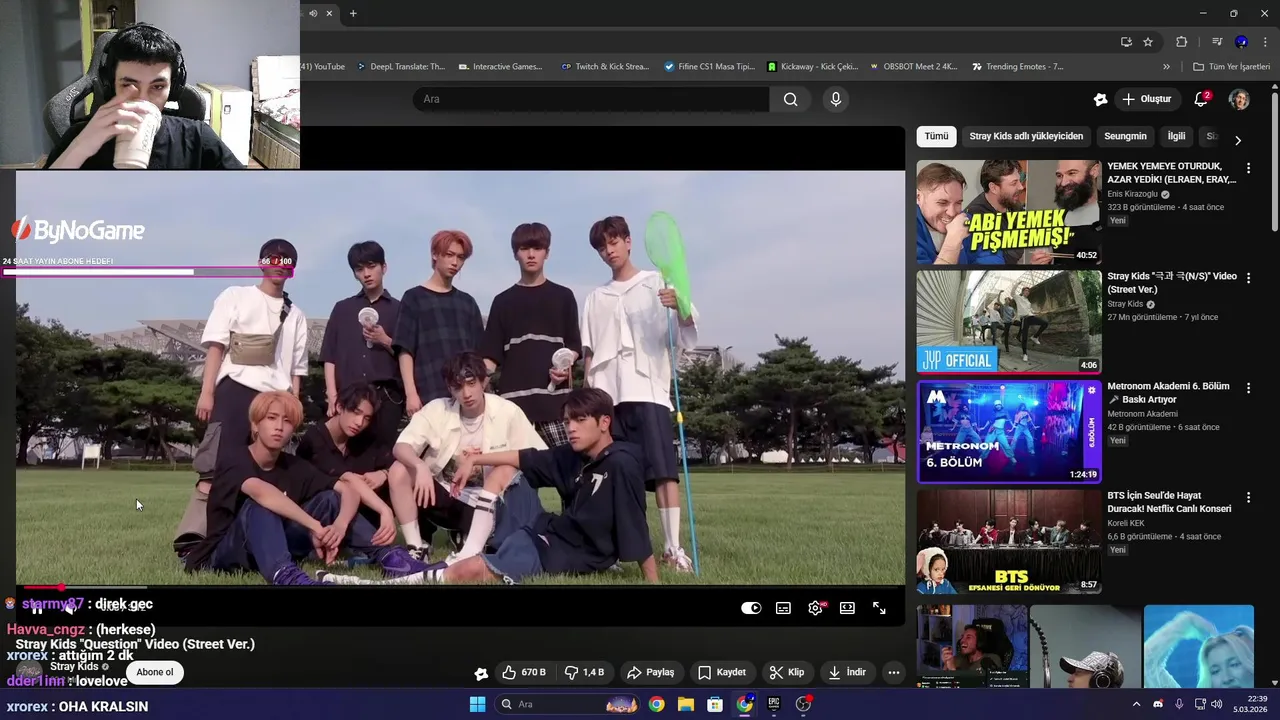Toggle subtitles in video player
1280x720 pixels.
tap(783, 608)
